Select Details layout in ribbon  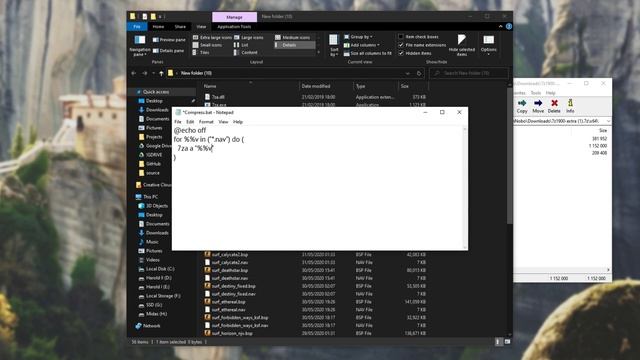pyautogui.click(x=295, y=45)
